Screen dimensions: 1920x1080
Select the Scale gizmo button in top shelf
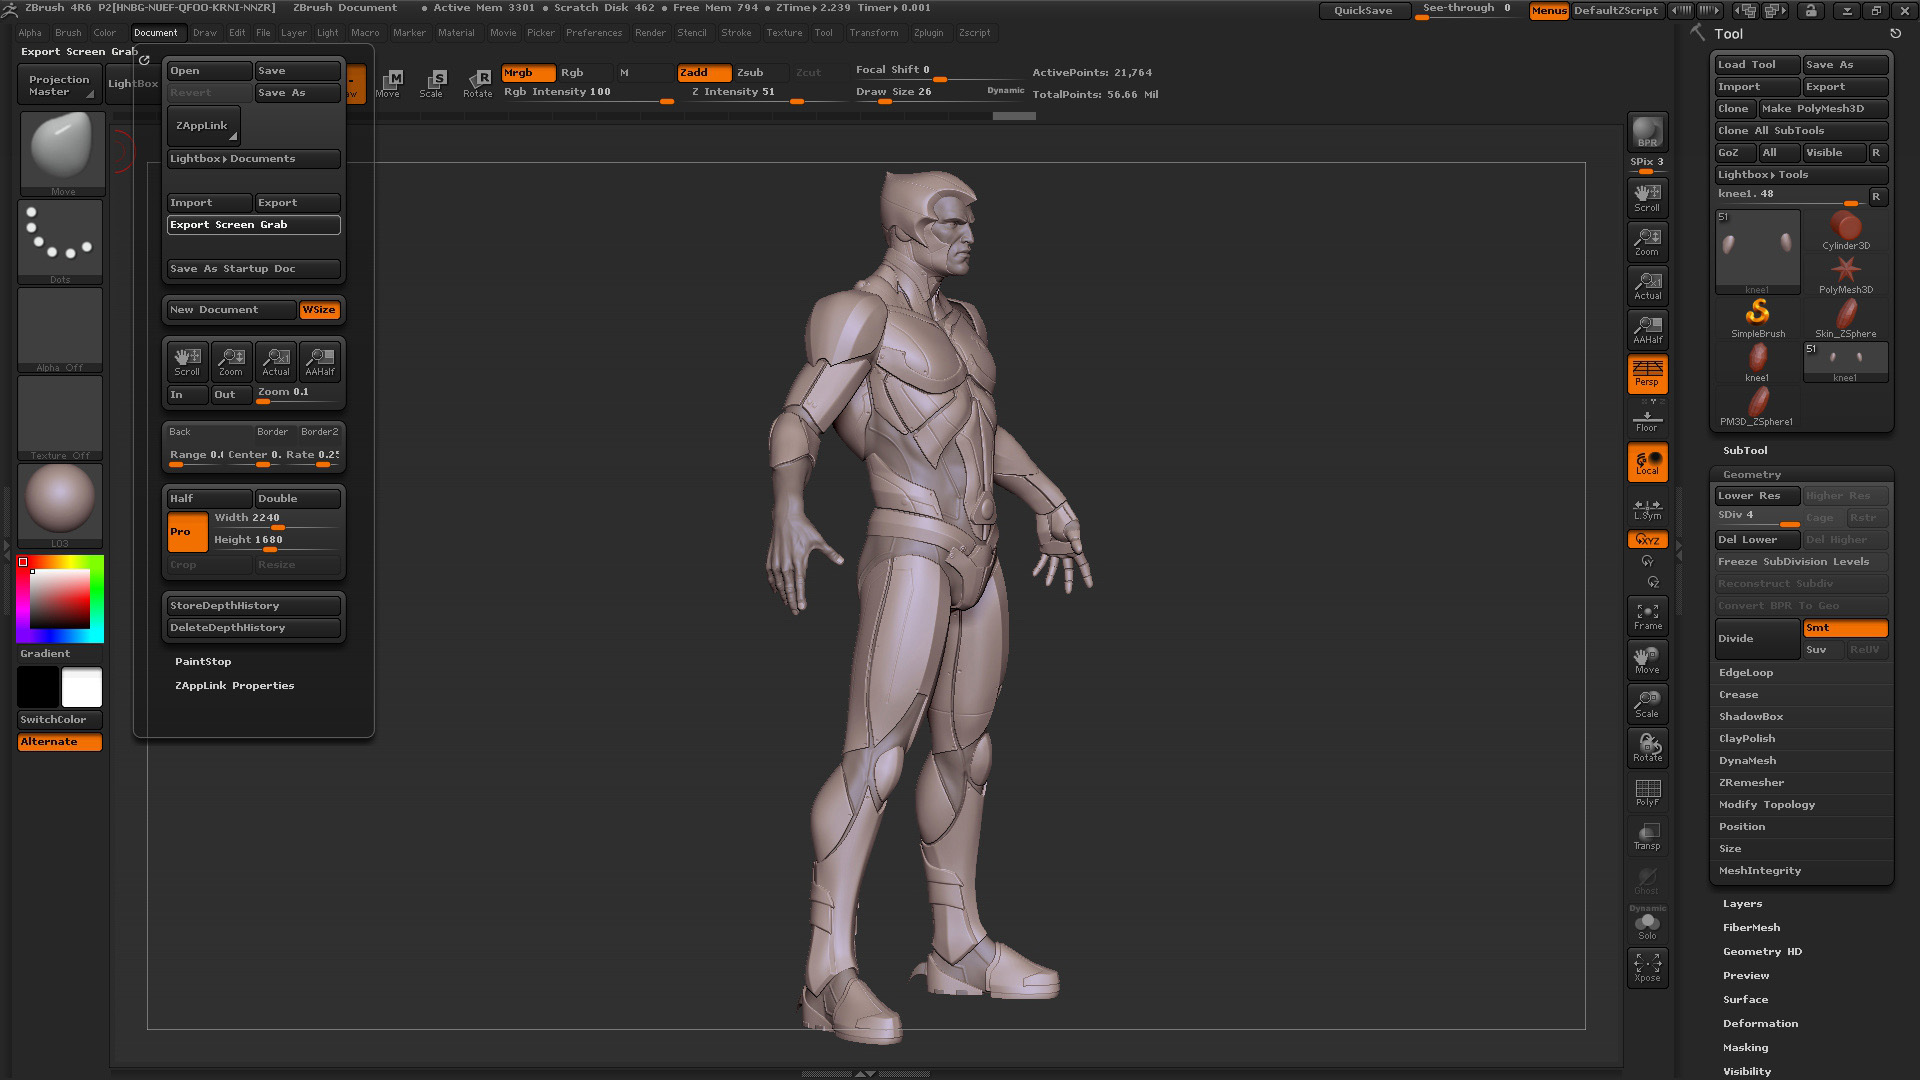[432, 84]
